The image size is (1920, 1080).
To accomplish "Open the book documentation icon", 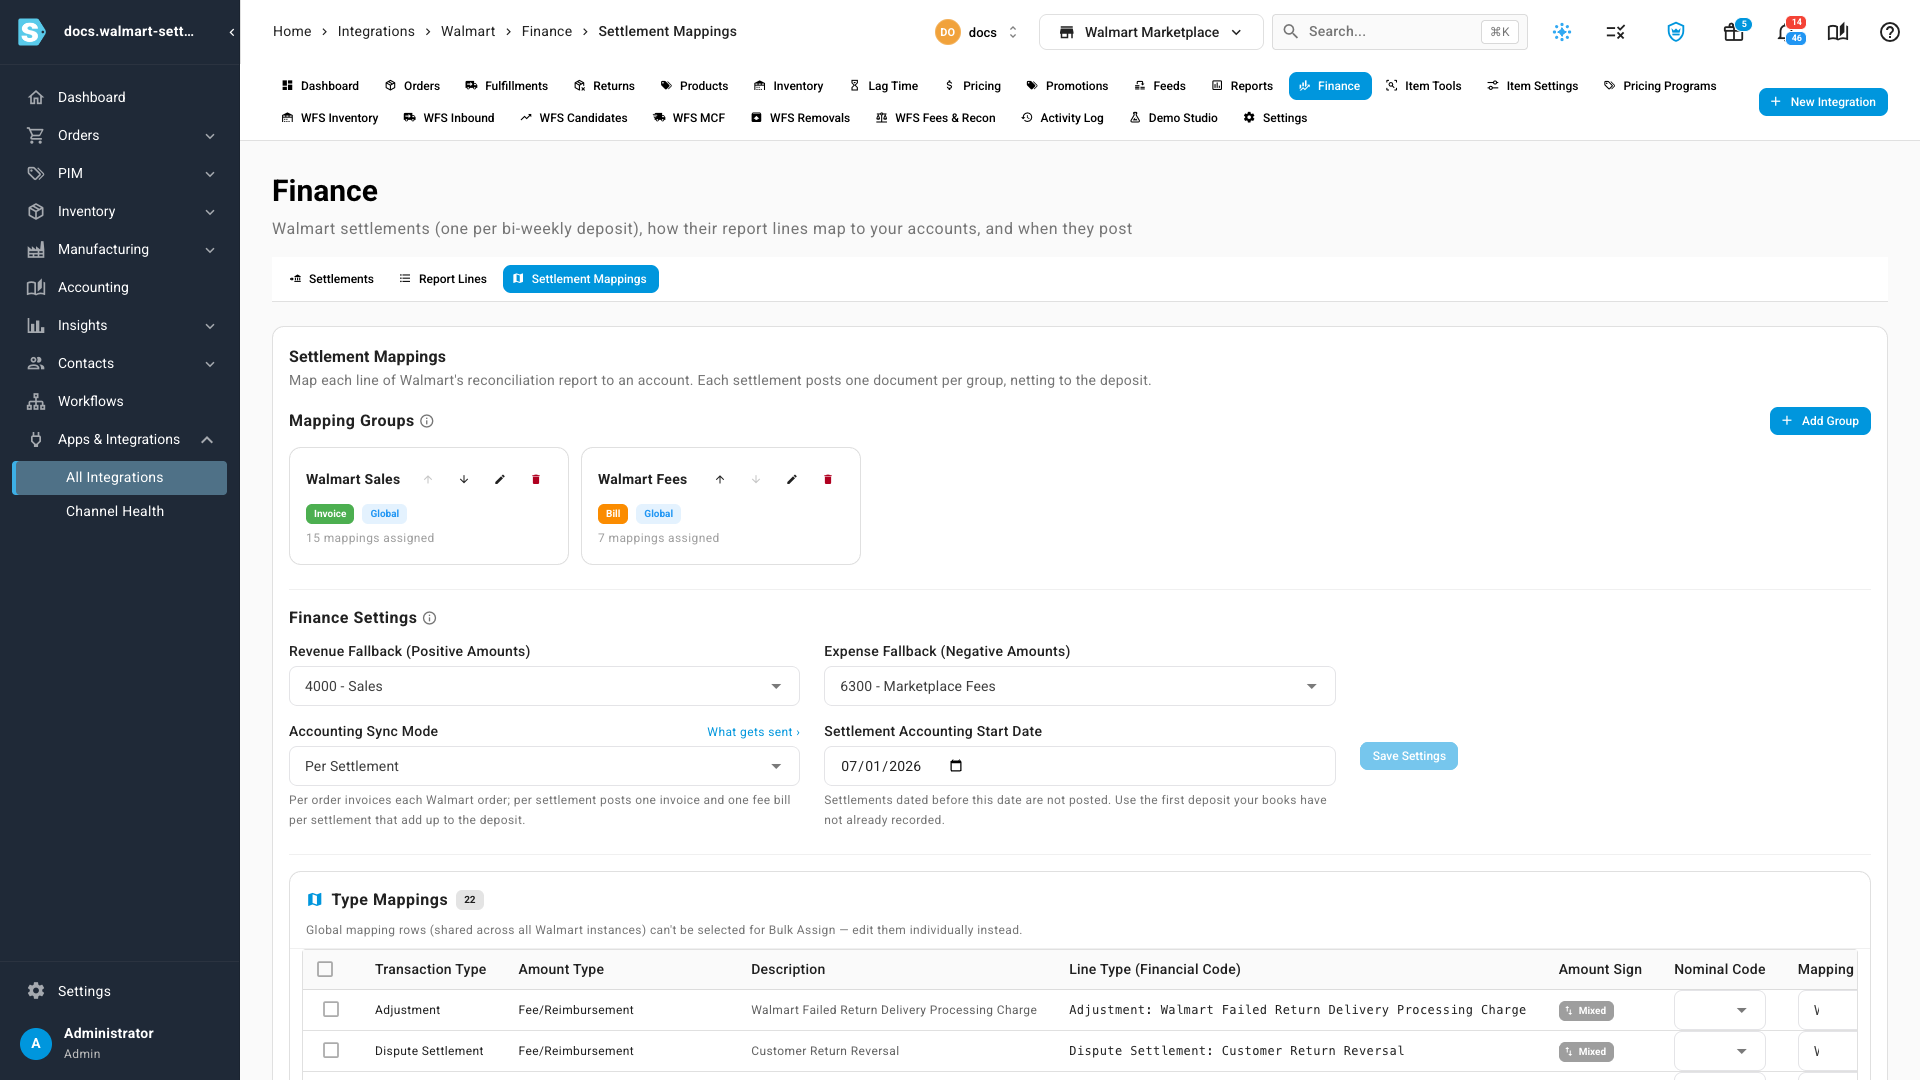I will (1838, 32).
